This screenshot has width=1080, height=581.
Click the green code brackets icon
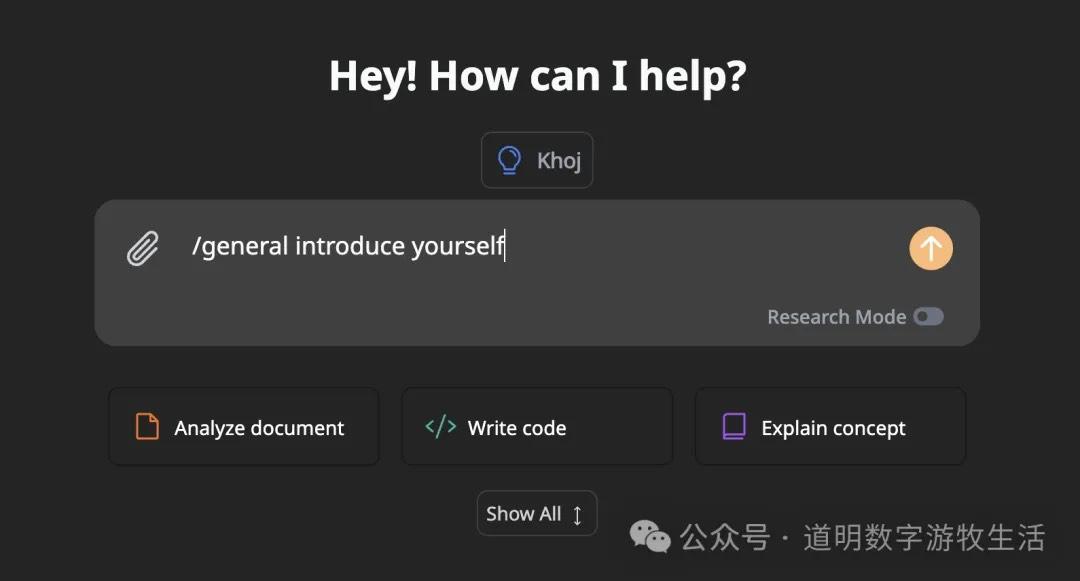point(440,427)
